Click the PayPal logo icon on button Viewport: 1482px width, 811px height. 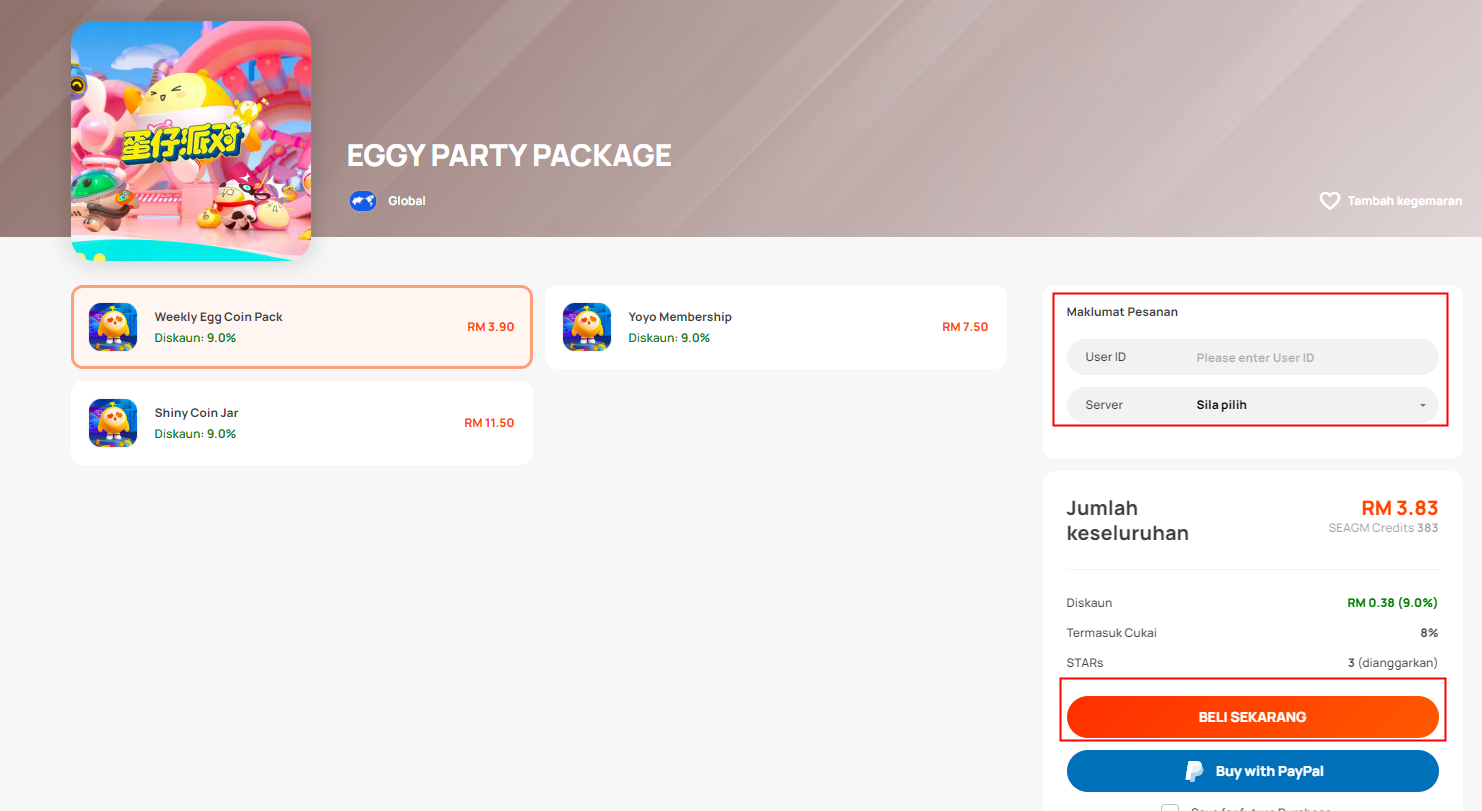(x=1194, y=771)
